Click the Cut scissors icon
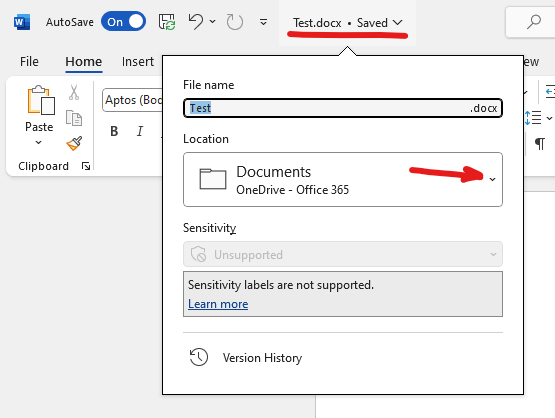555x418 pixels. [x=74, y=92]
